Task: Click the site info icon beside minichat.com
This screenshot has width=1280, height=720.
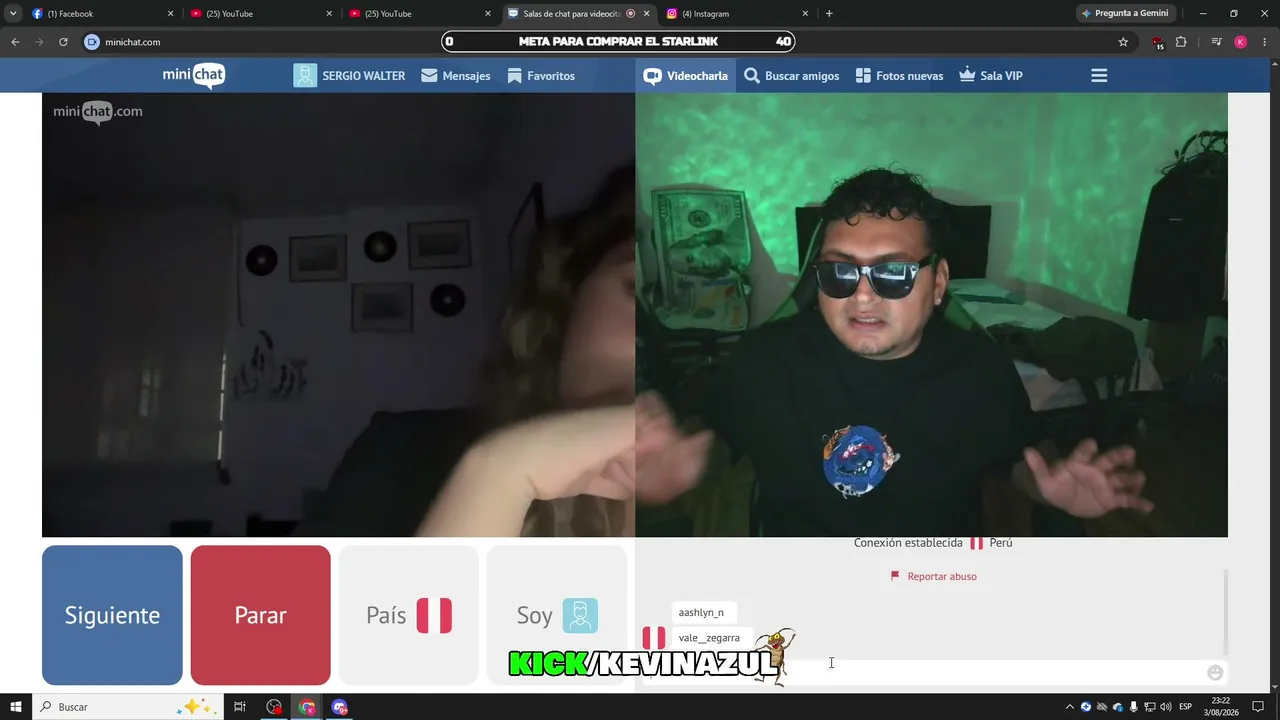Action: [92, 42]
